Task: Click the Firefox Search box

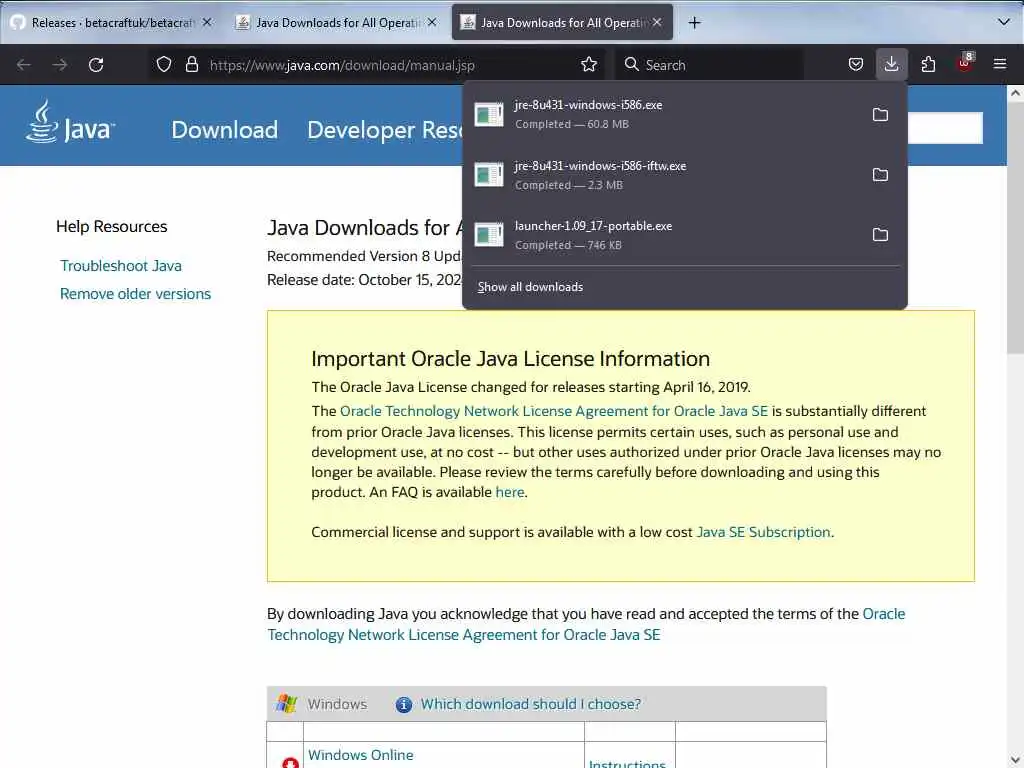Action: [x=710, y=65]
